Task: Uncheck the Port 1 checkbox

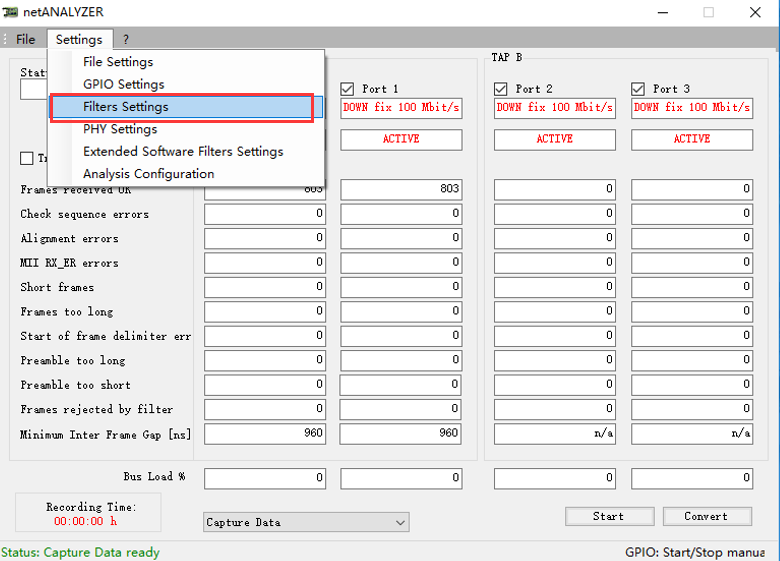Action: [x=347, y=89]
